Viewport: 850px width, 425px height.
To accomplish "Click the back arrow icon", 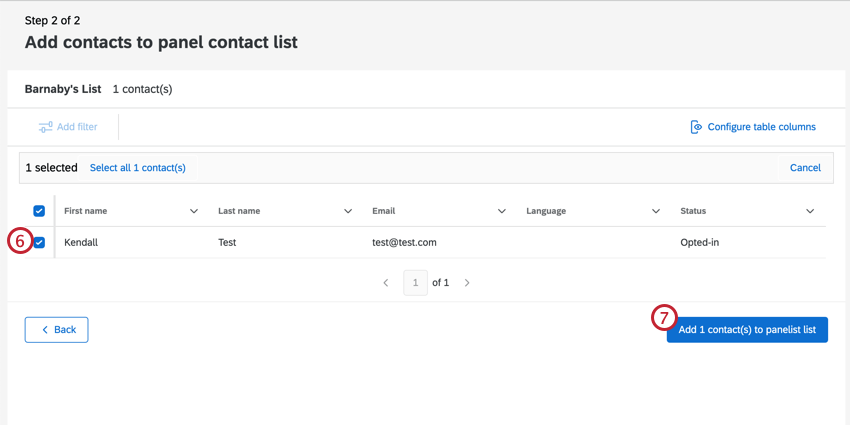I will click(44, 330).
